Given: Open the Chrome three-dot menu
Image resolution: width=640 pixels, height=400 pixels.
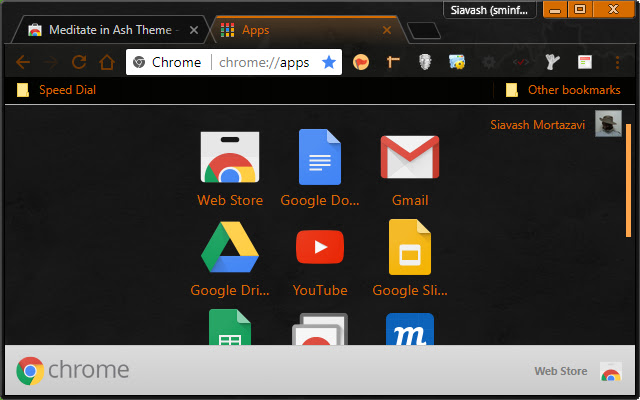Looking at the screenshot, I should 617,62.
